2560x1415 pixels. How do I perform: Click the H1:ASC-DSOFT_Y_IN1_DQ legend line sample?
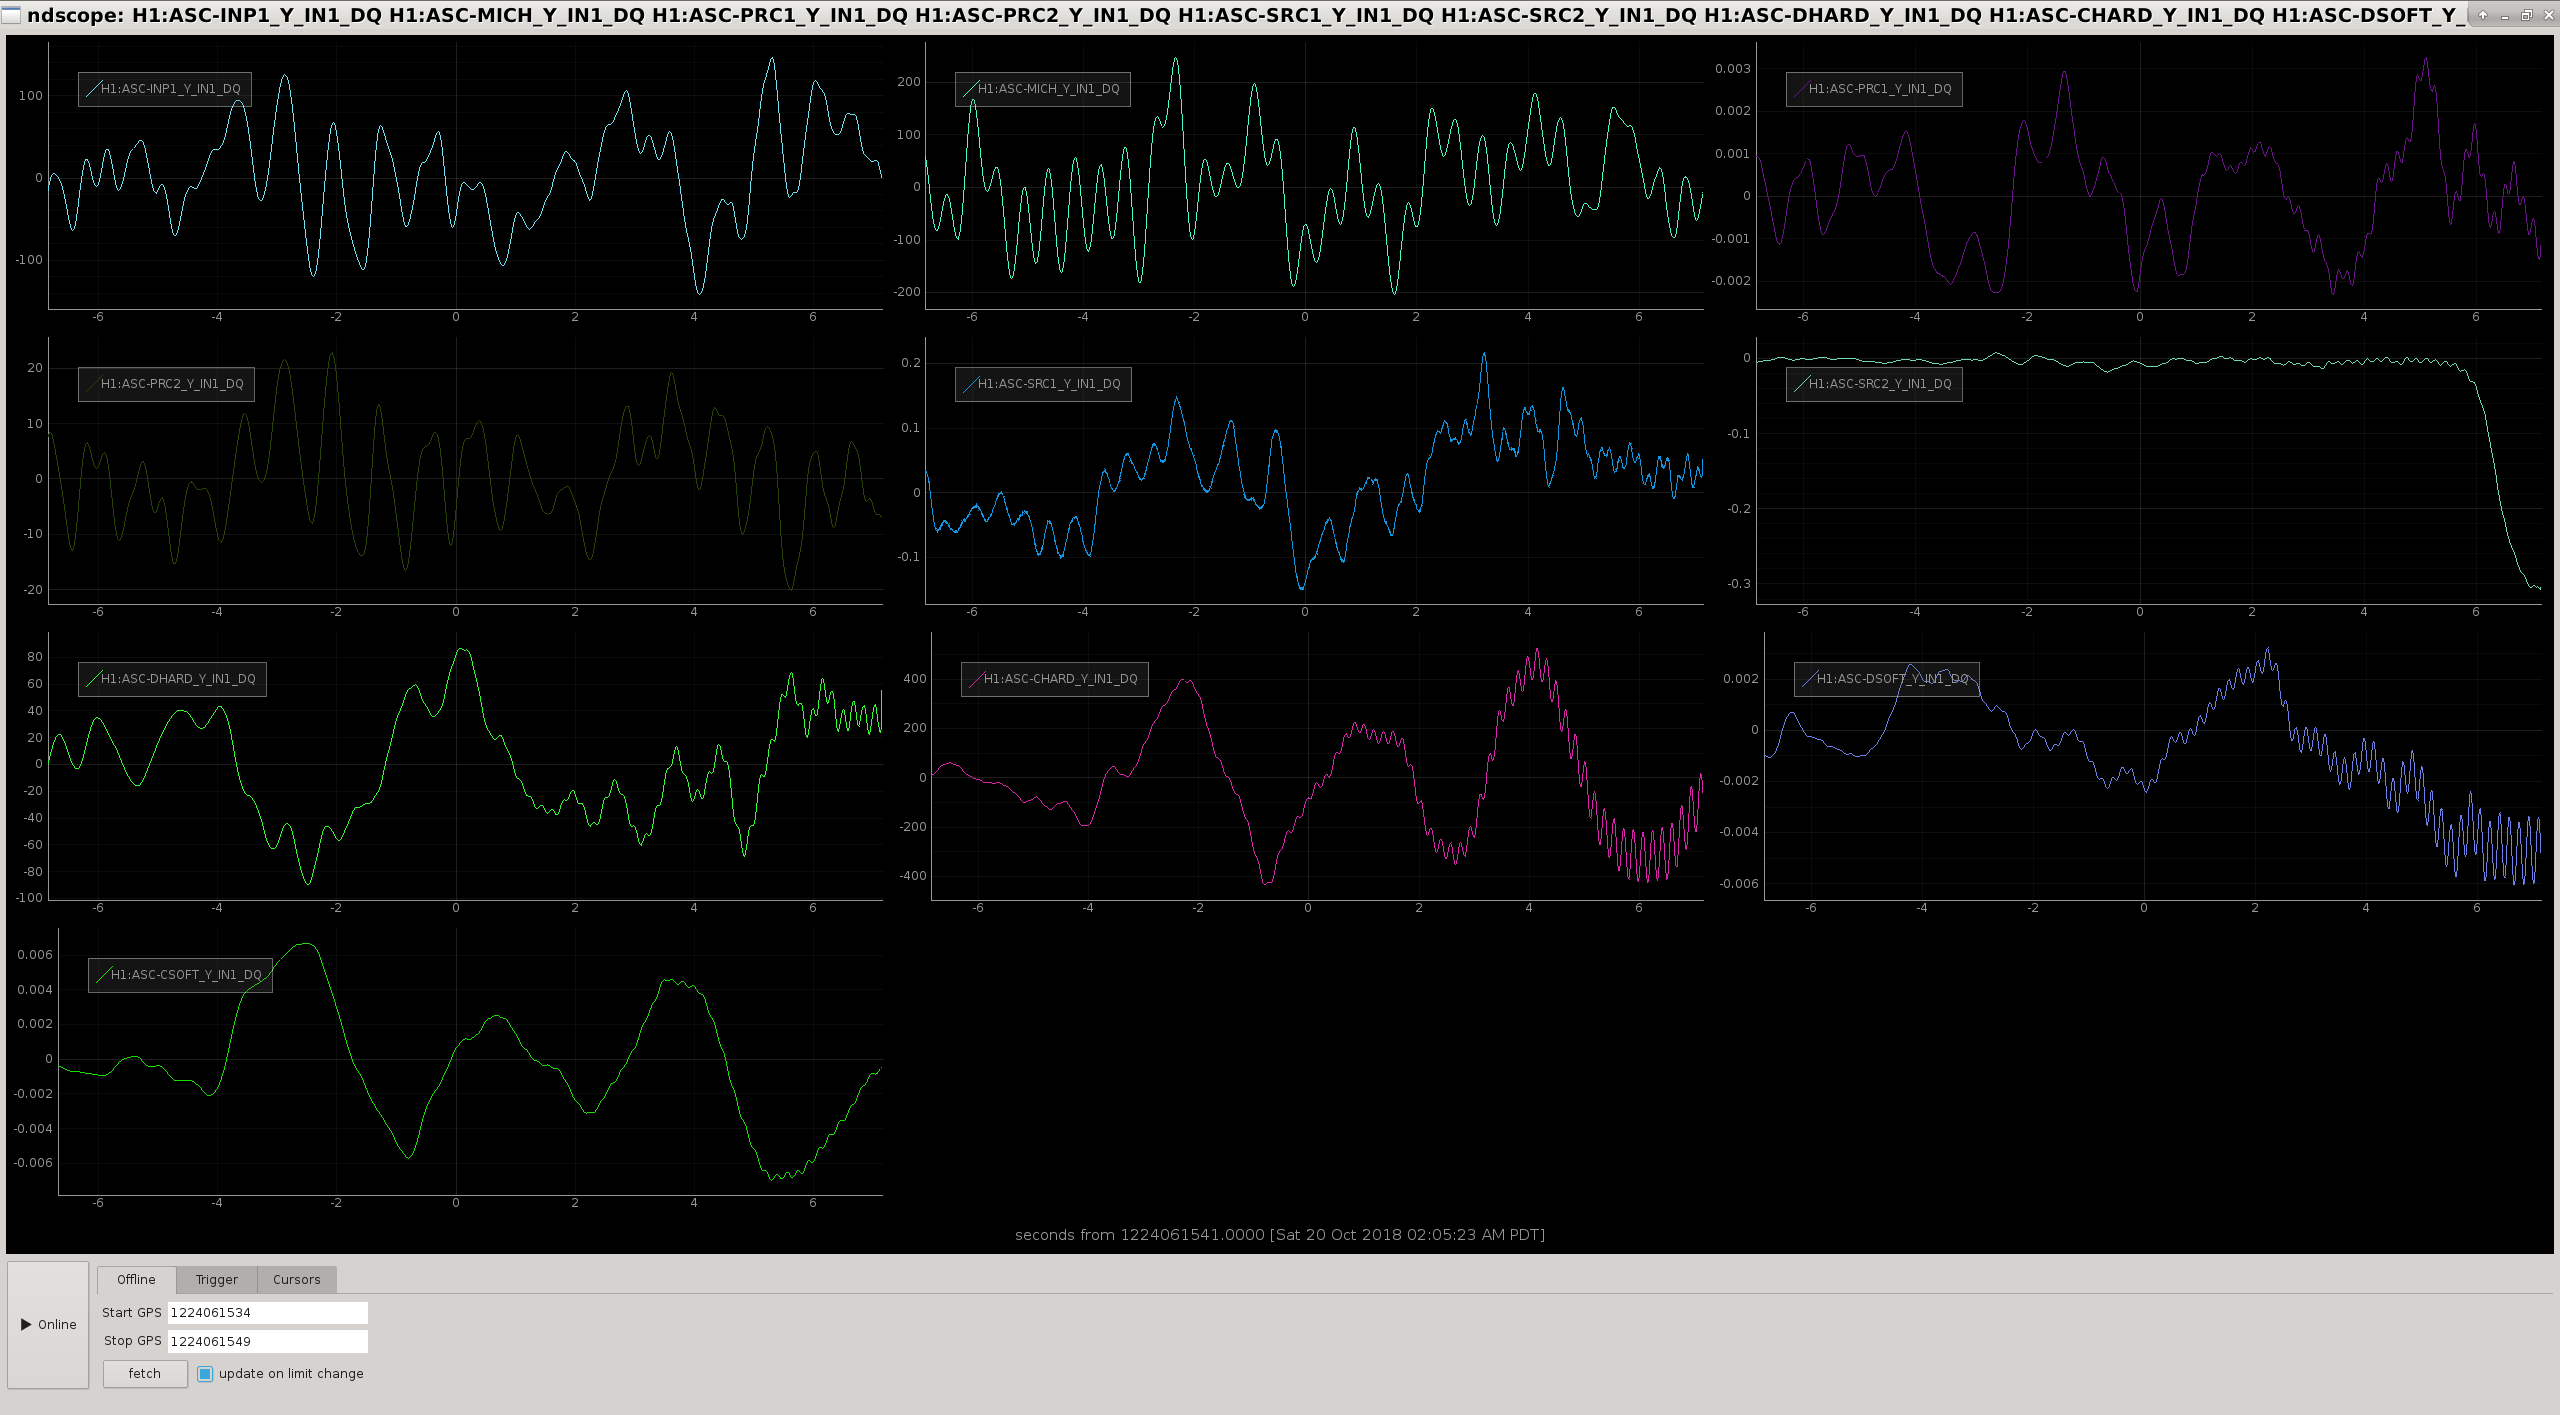tap(1808, 679)
